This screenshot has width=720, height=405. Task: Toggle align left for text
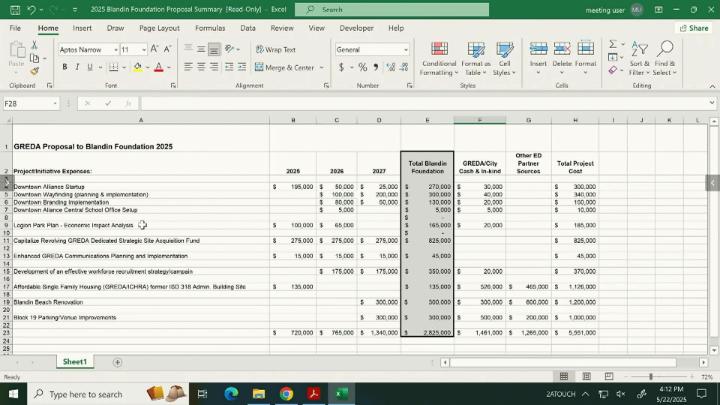click(188, 67)
